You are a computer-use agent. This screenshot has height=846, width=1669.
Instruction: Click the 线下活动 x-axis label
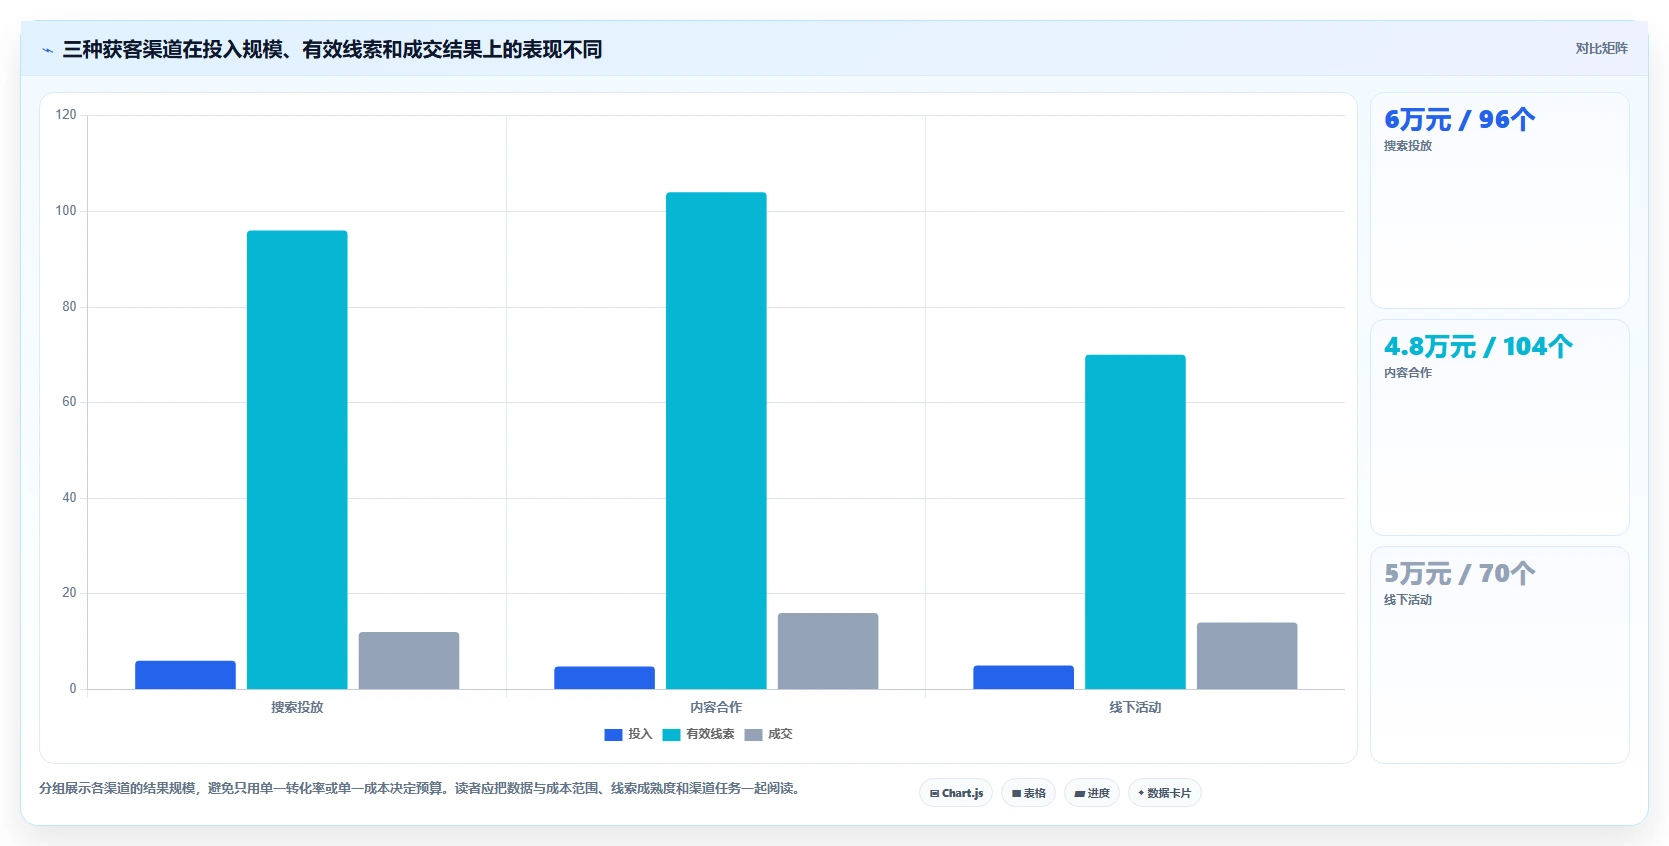click(x=1135, y=707)
